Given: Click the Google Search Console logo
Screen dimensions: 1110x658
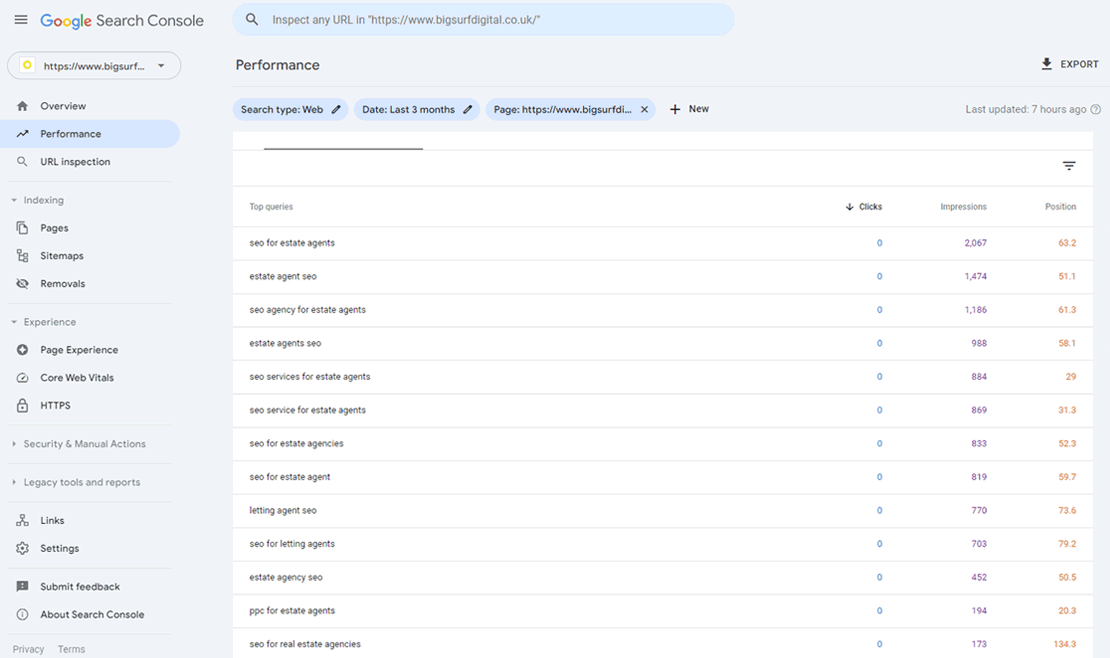Looking at the screenshot, I should click(x=122, y=21).
